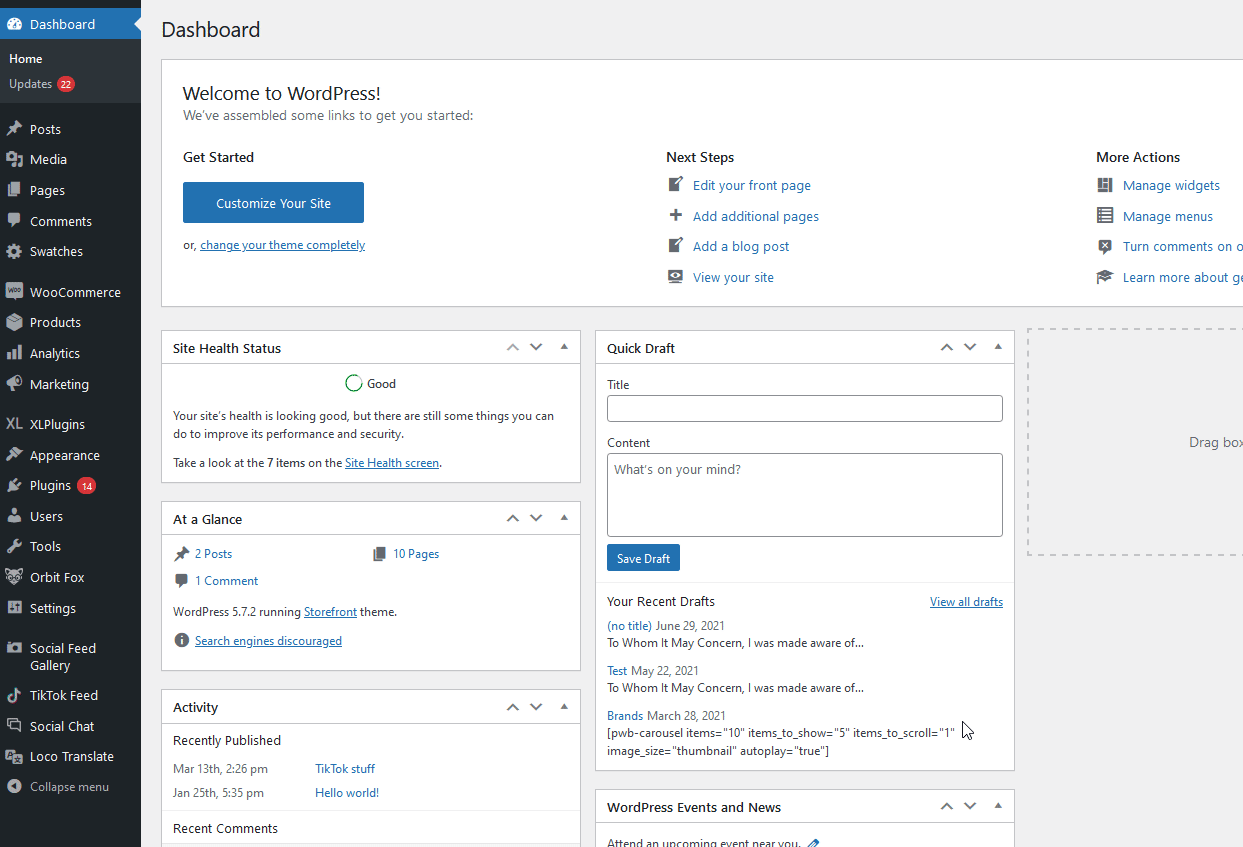Click the Media icon in sidebar

pos(14,159)
